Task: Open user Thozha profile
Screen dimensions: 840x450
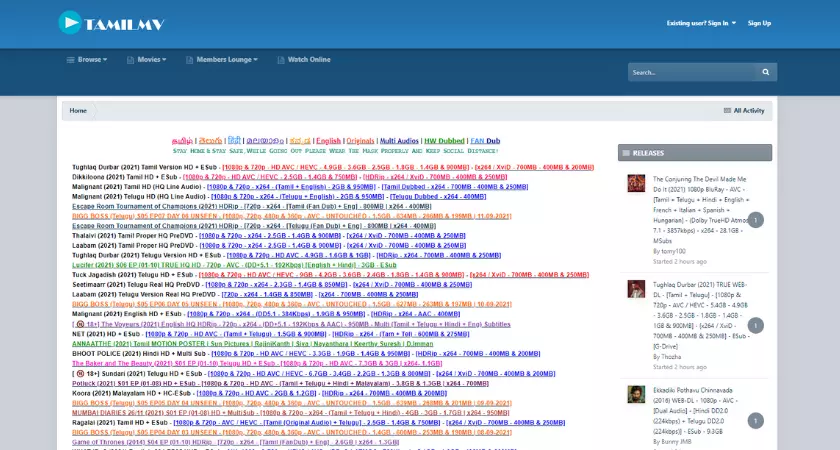Action: click(671, 357)
